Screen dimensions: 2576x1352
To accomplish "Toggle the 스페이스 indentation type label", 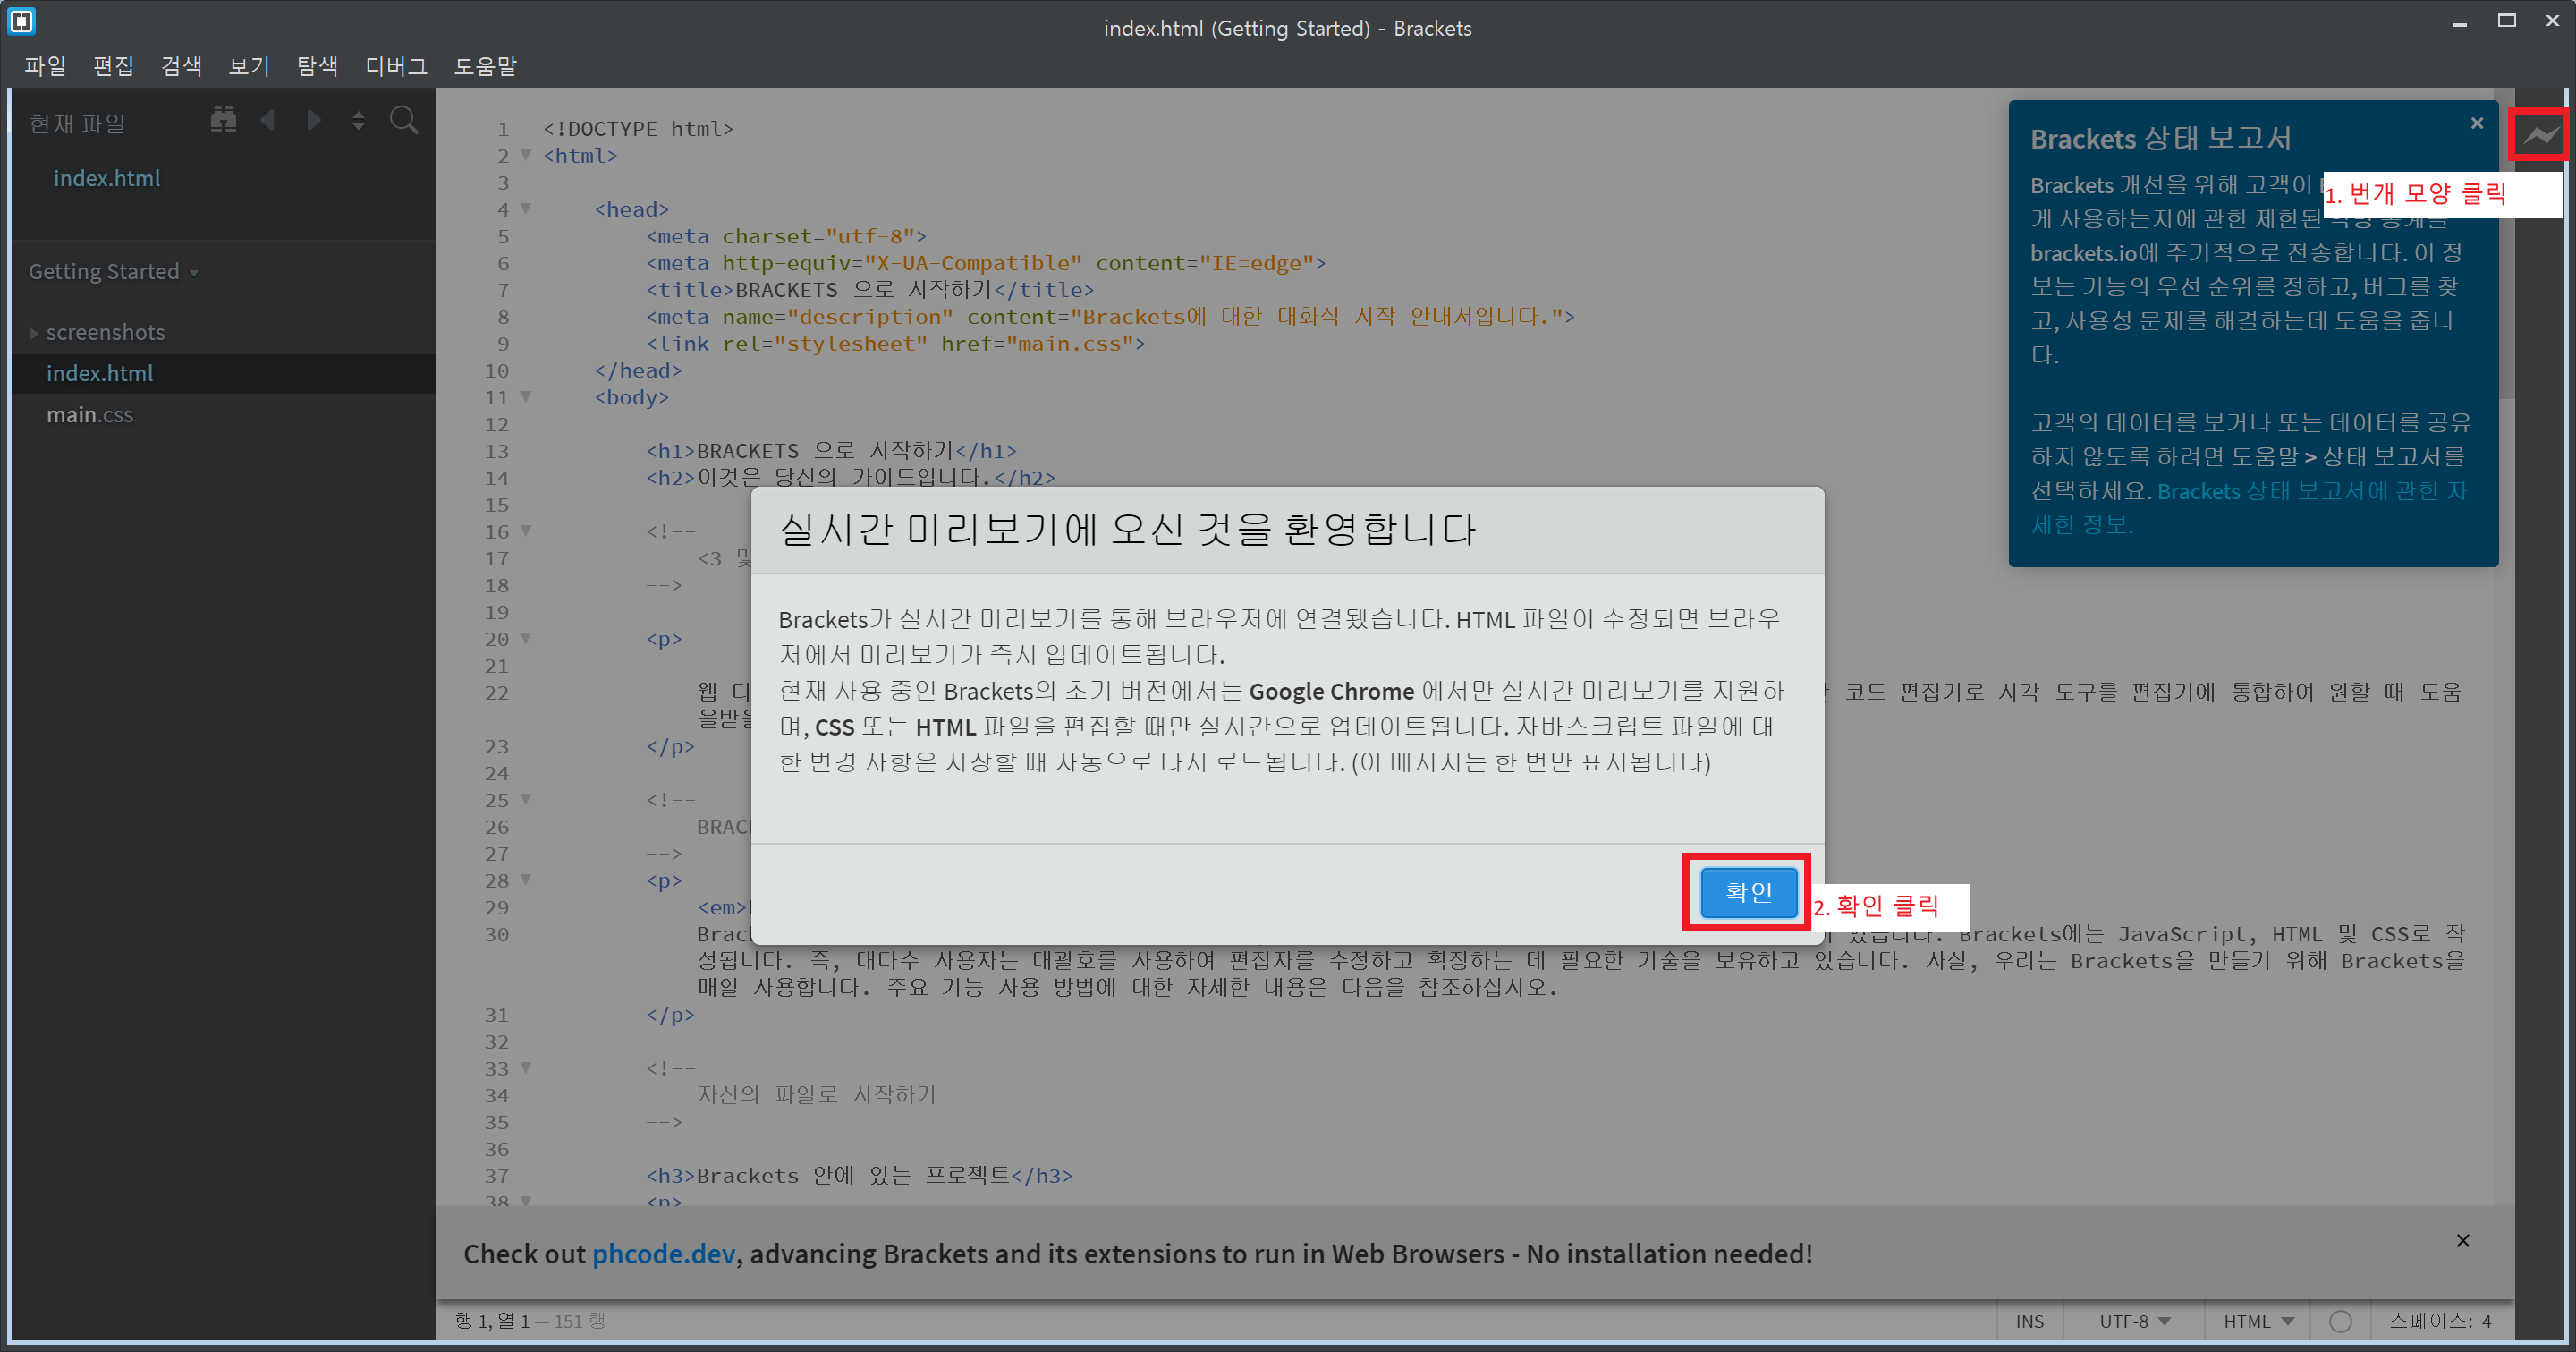I will point(2428,1321).
